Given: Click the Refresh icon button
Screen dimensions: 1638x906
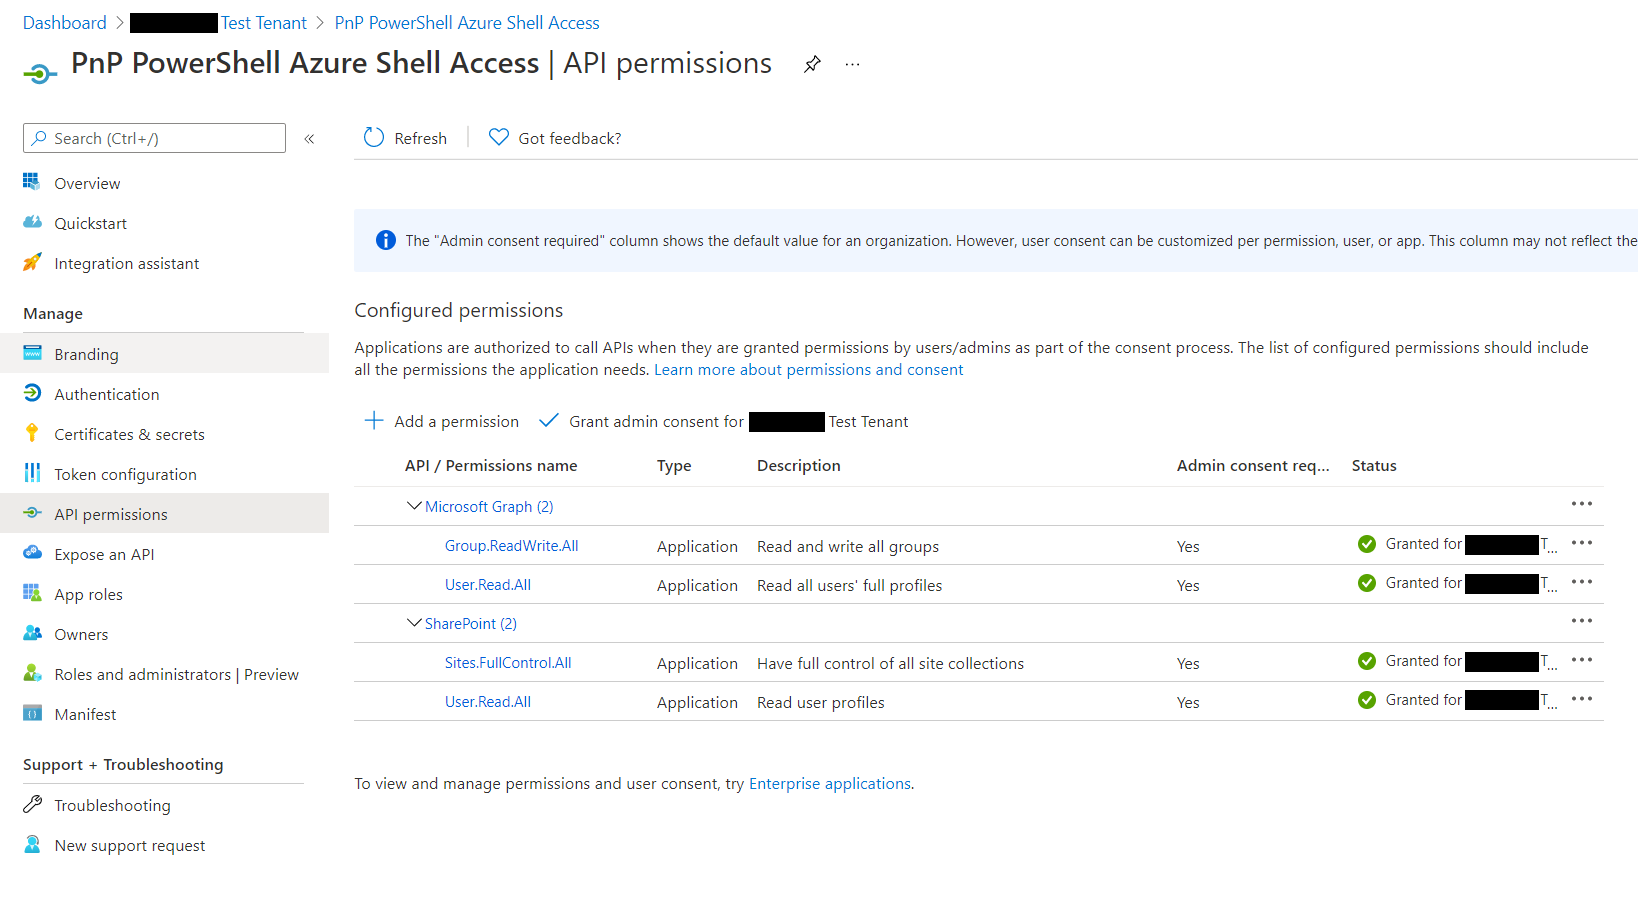Looking at the screenshot, I should coord(374,138).
